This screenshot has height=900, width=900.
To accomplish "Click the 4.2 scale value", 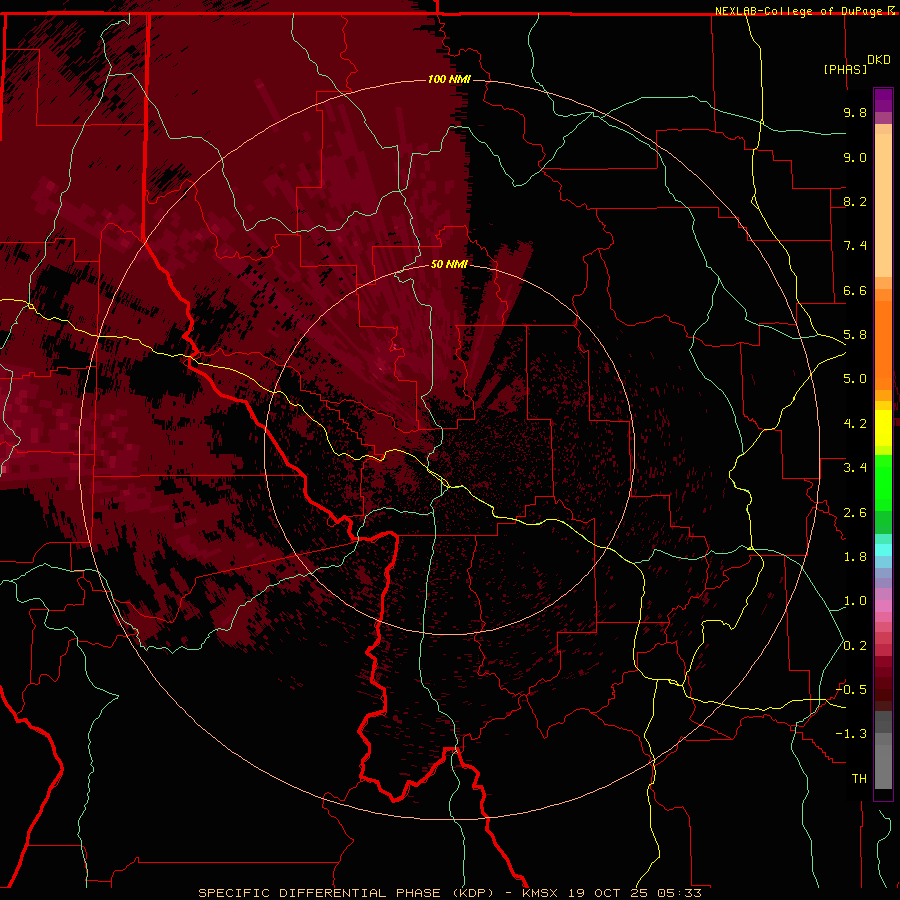I will coord(855,424).
